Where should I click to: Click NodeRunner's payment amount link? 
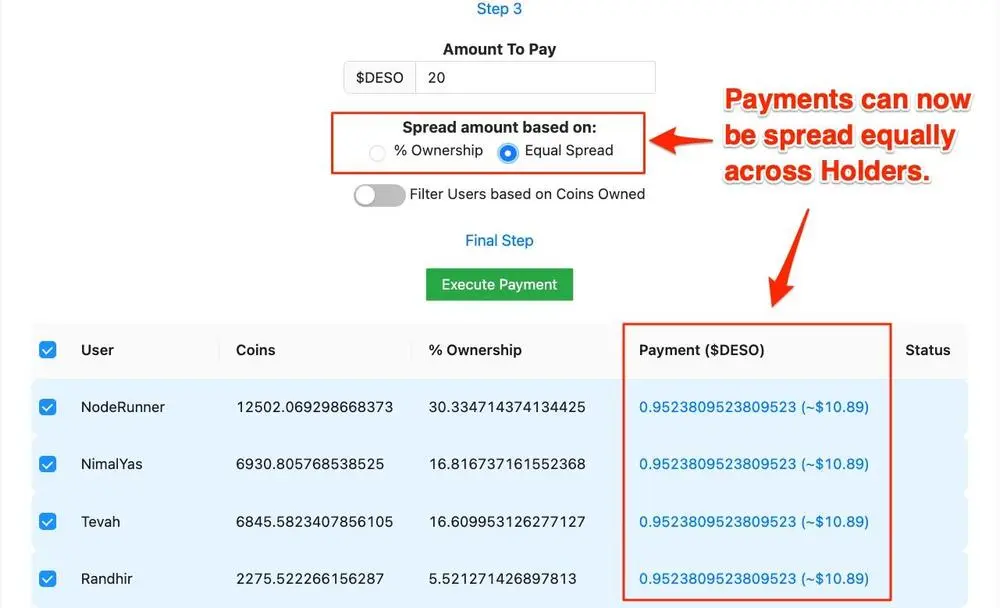[753, 407]
